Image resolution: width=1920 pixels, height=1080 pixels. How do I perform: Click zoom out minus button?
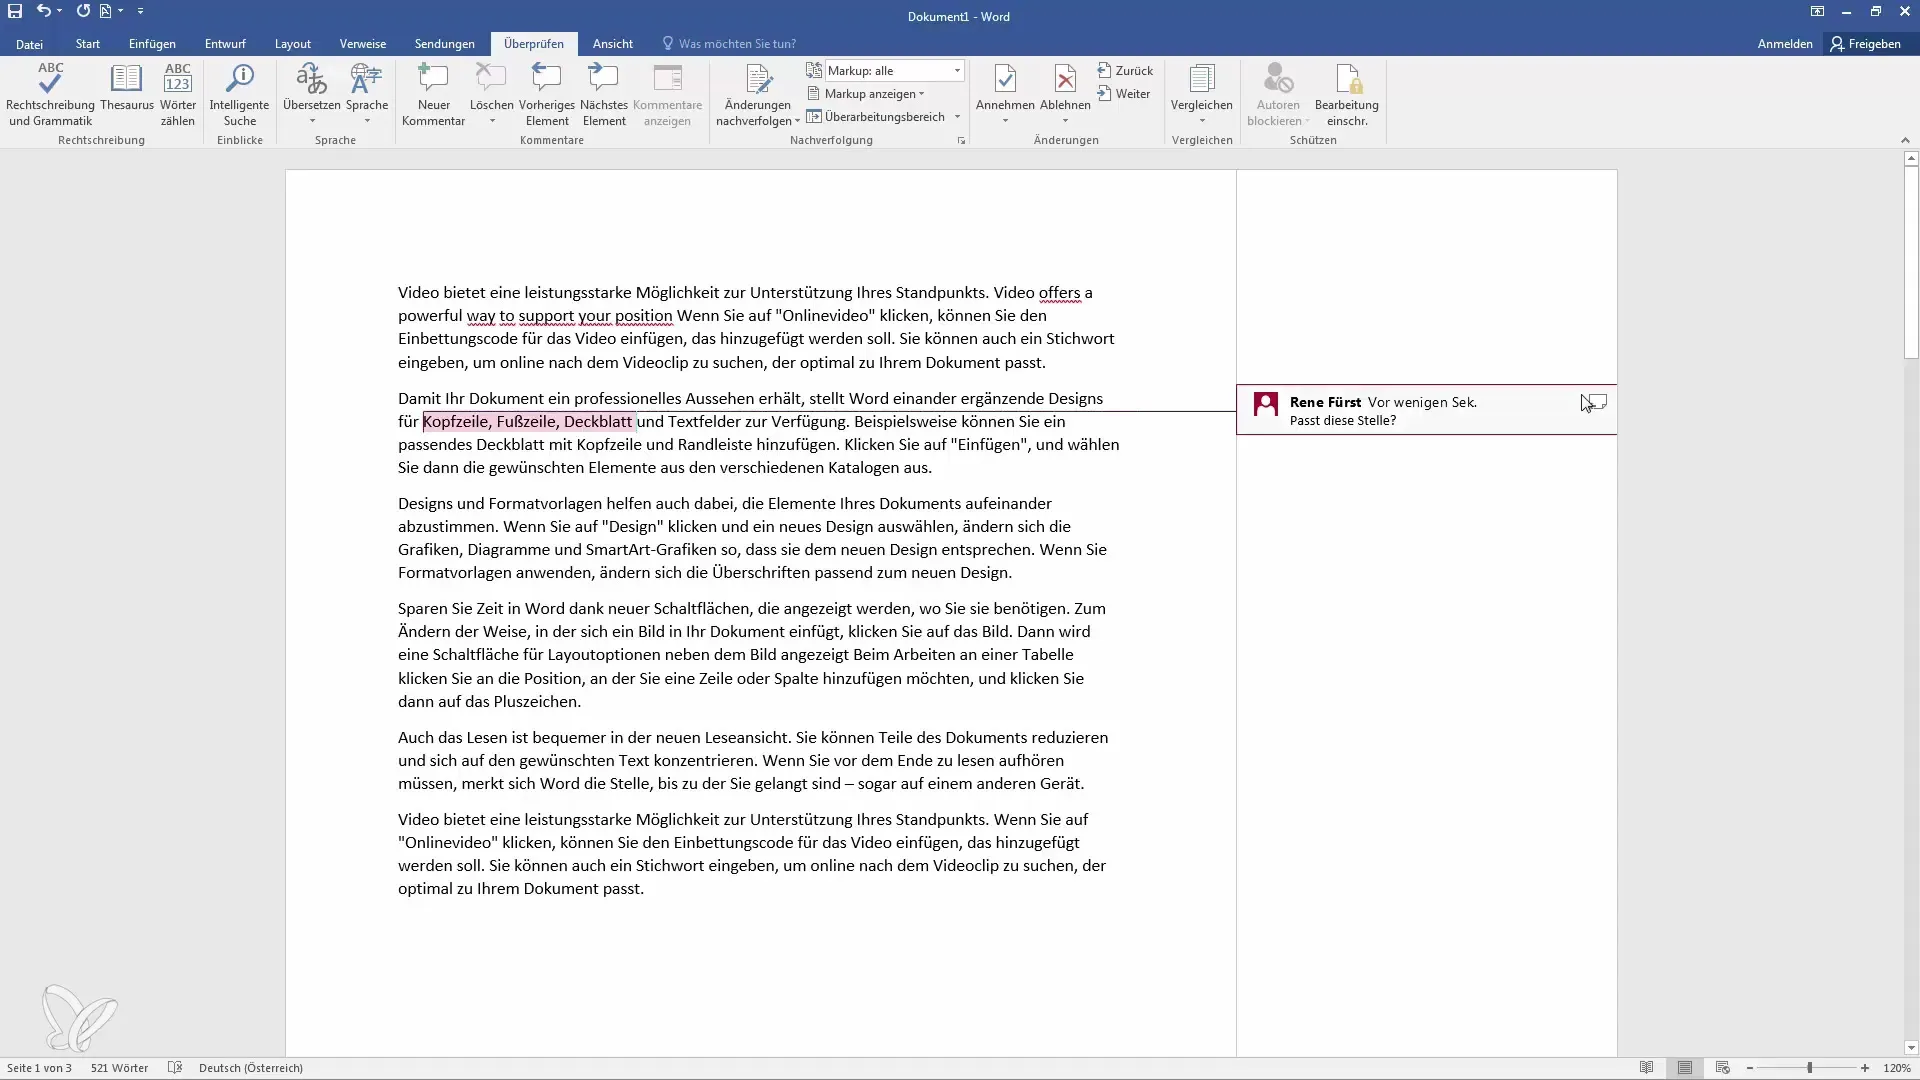(1750, 1068)
